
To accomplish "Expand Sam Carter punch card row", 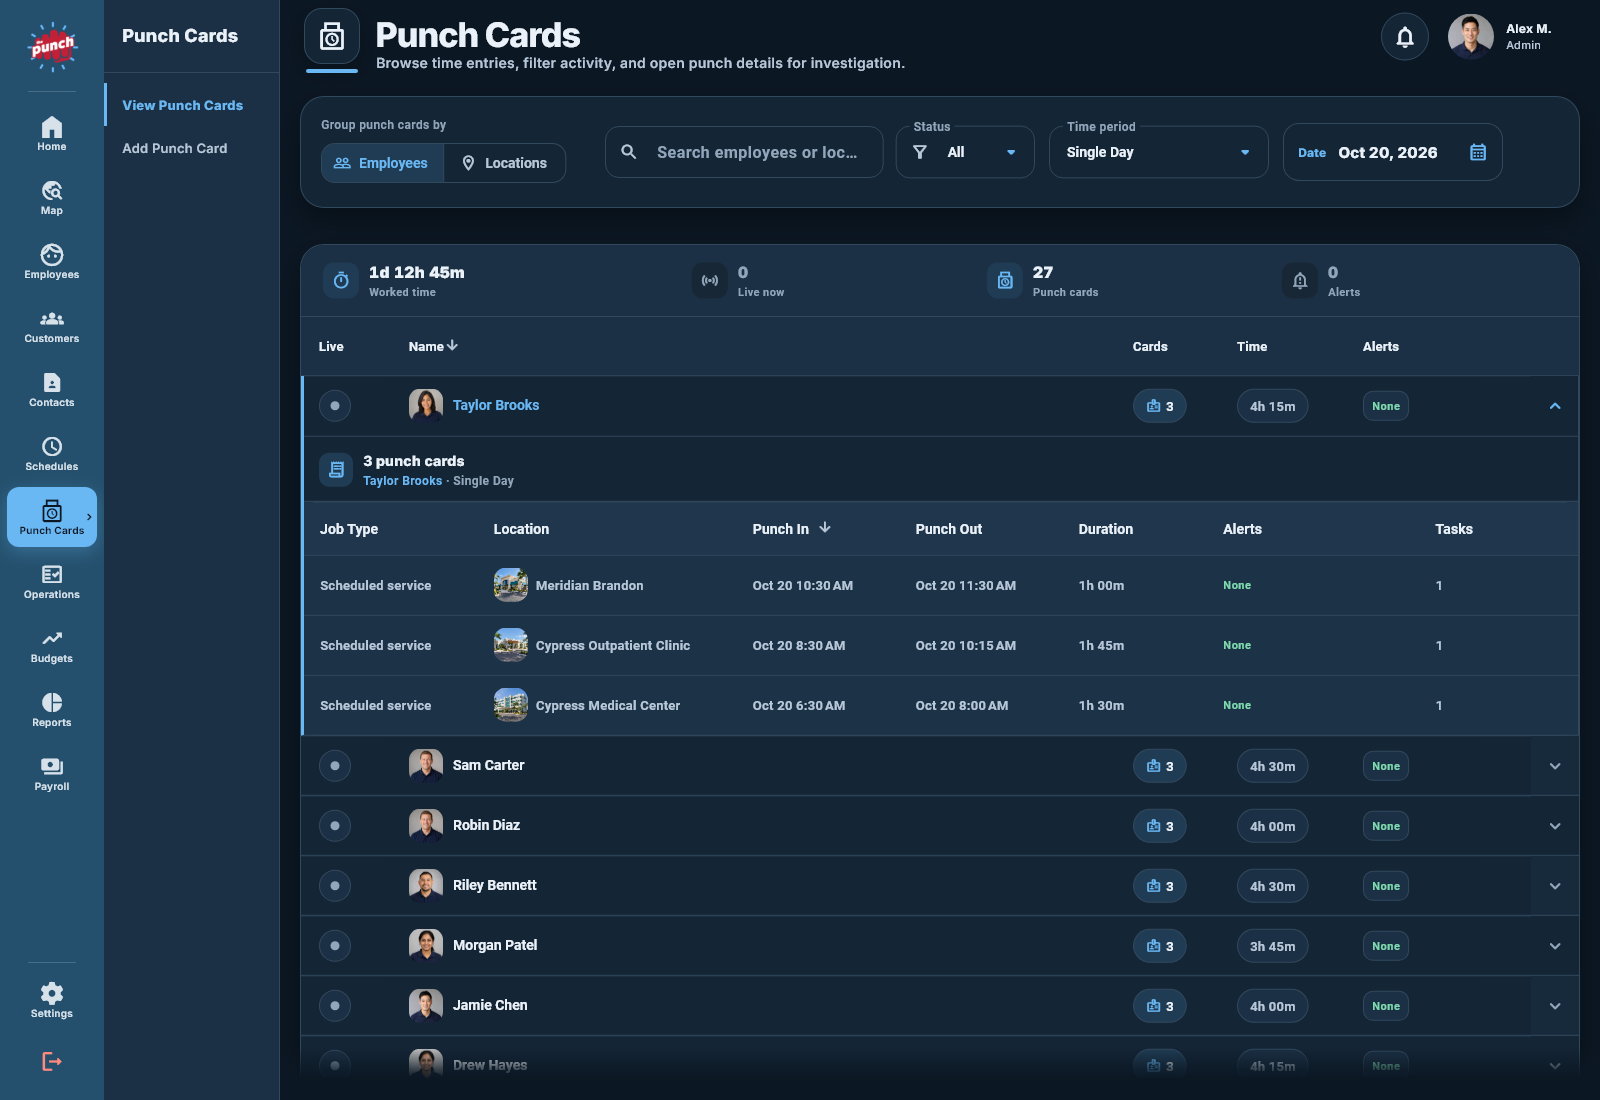I will tap(1555, 766).
